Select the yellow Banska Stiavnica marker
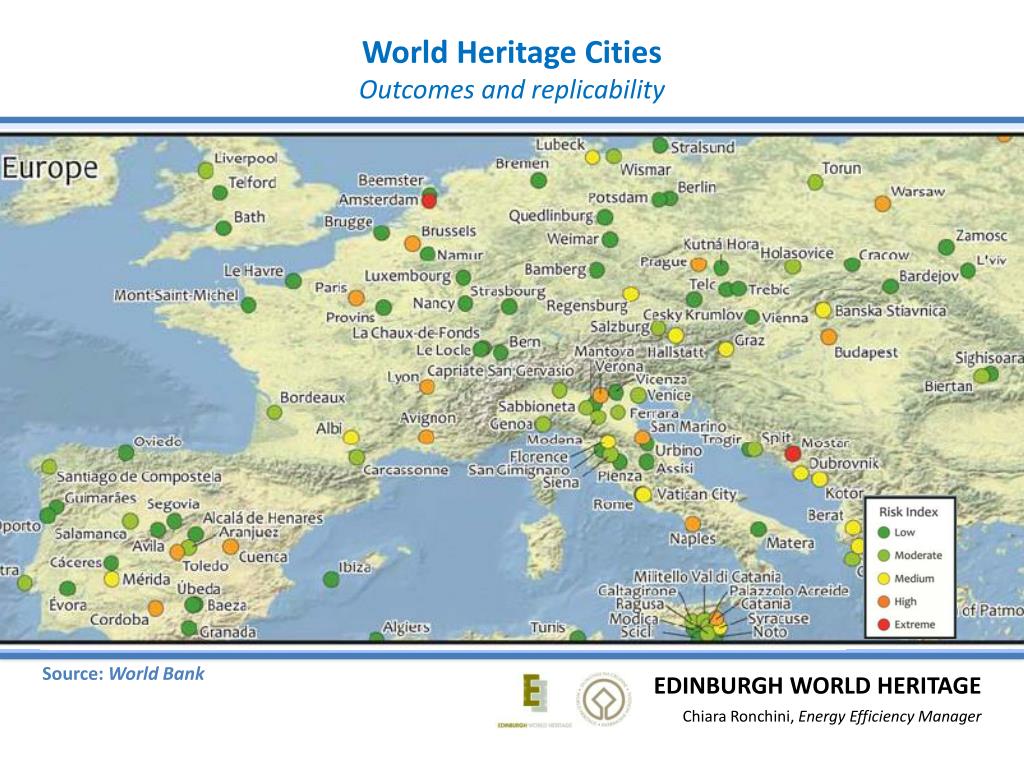The height and width of the screenshot is (768, 1024). click(x=824, y=310)
